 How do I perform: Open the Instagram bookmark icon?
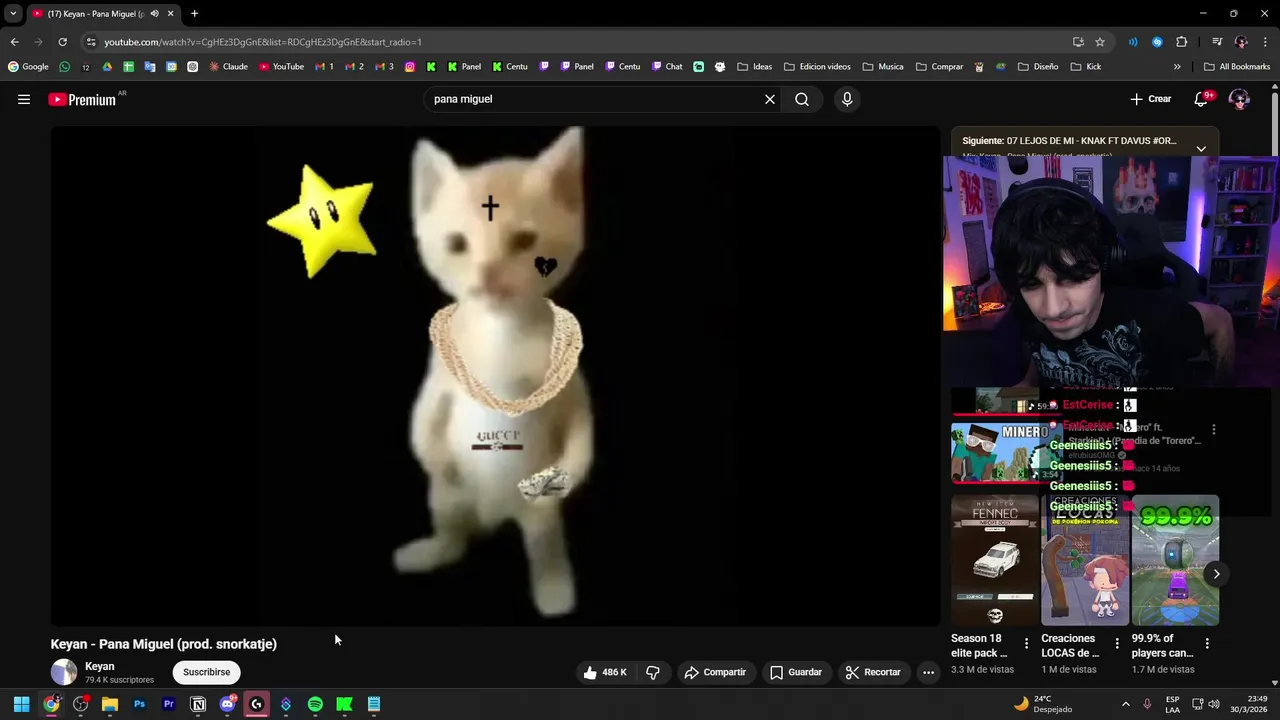[x=410, y=67]
